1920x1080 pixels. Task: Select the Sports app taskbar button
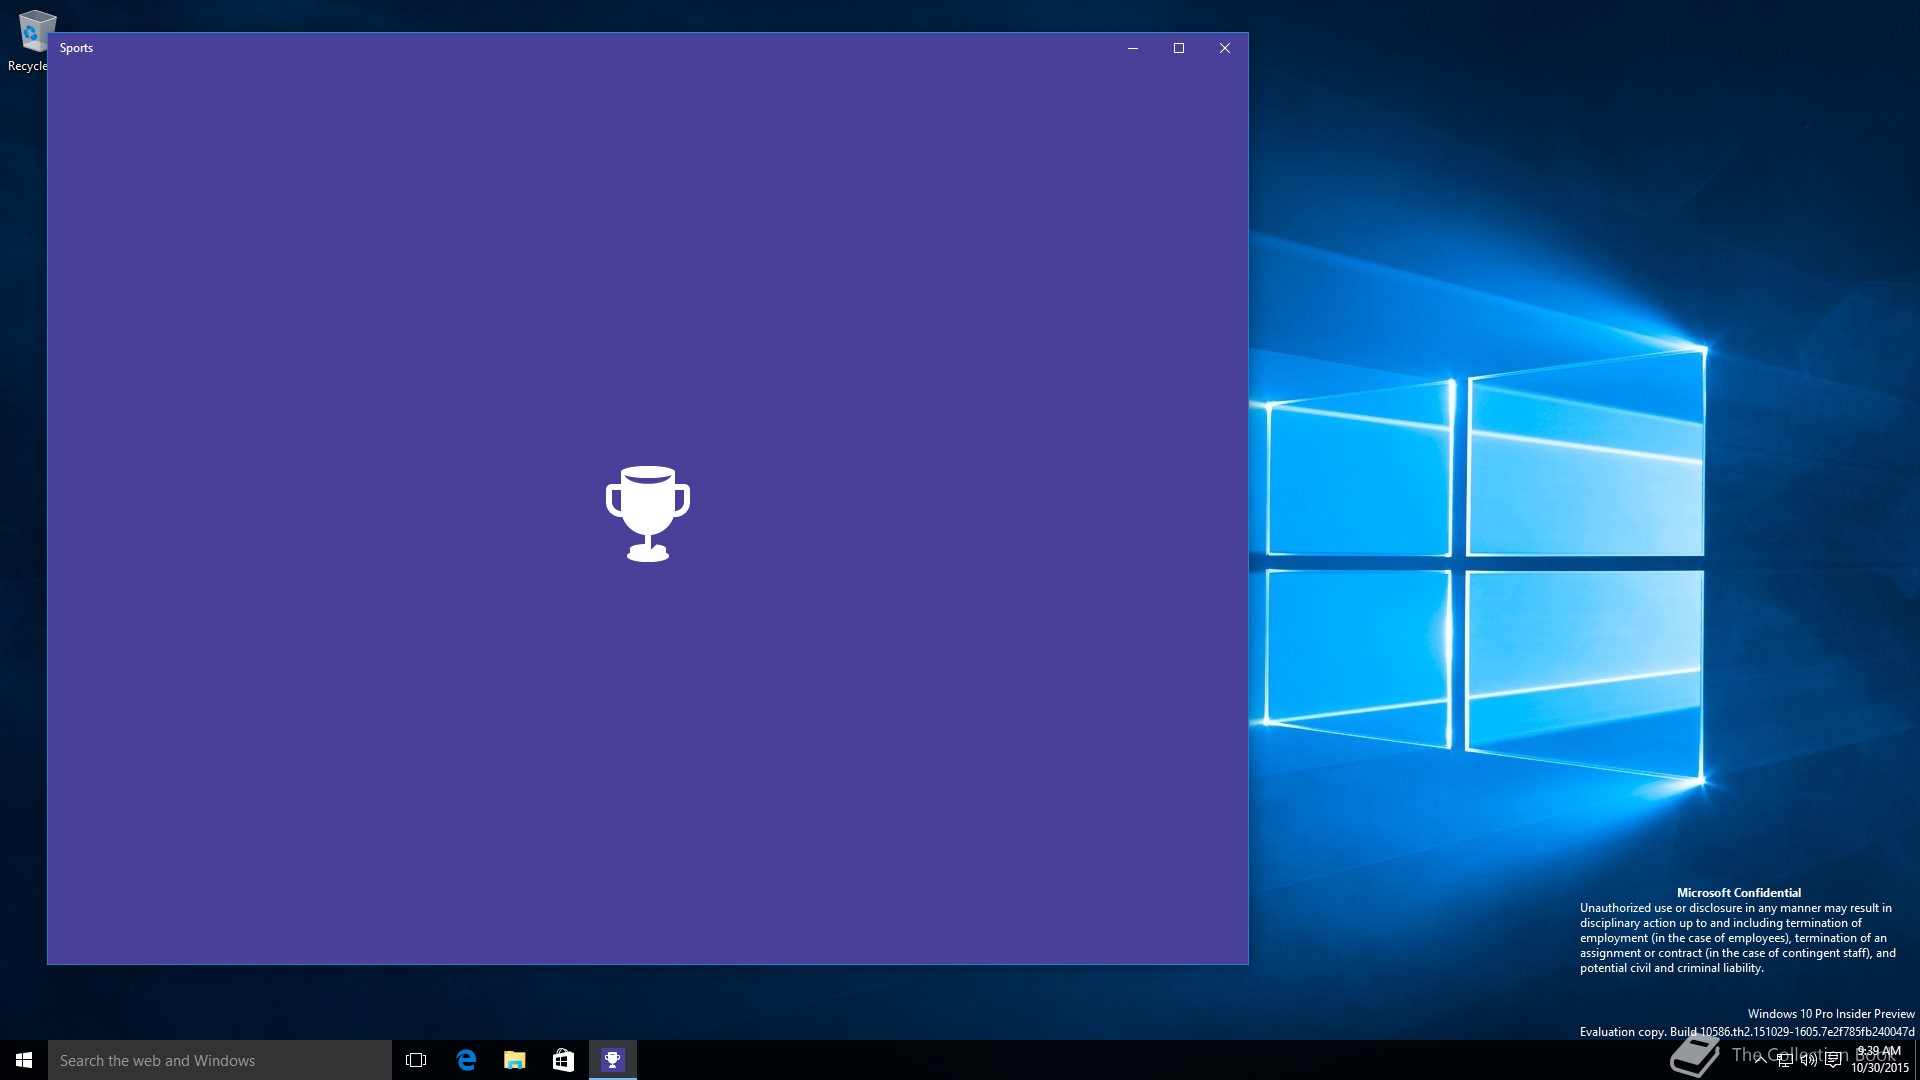pos(612,1060)
